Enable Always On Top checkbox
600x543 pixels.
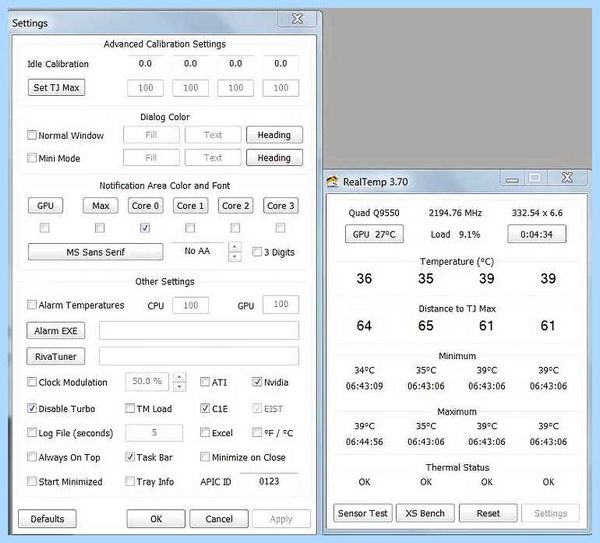[32, 457]
